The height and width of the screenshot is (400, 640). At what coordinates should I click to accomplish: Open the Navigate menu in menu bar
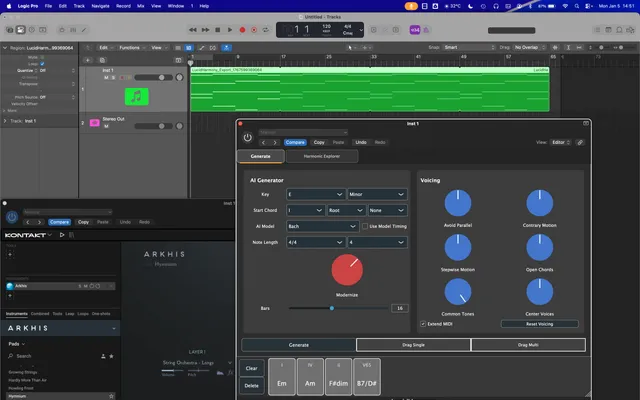[100, 6]
